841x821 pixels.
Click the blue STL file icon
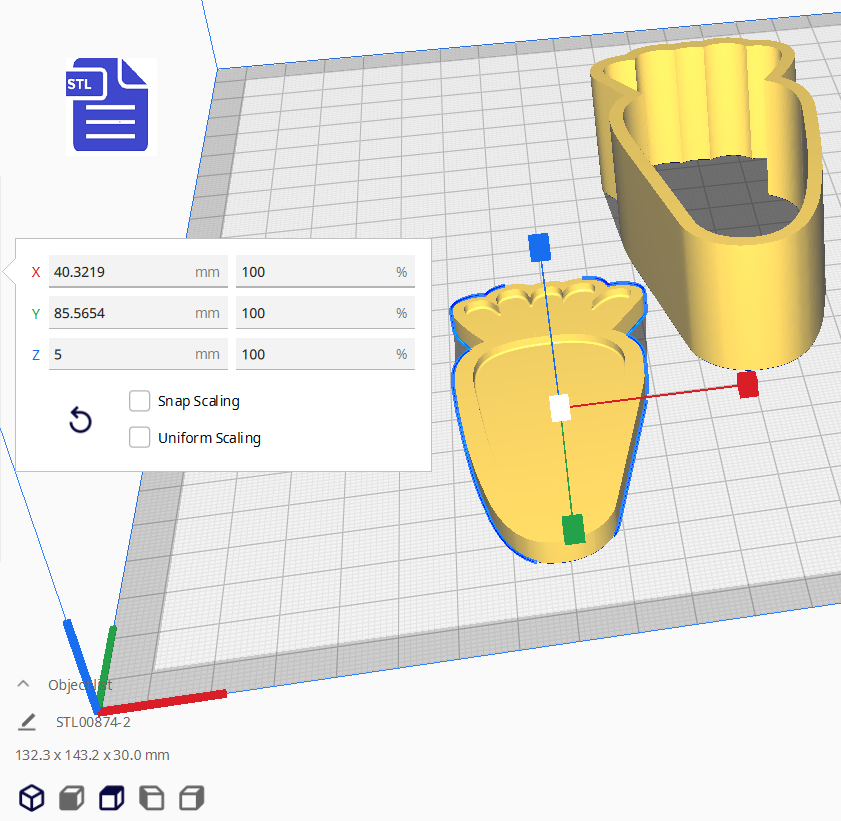111,104
